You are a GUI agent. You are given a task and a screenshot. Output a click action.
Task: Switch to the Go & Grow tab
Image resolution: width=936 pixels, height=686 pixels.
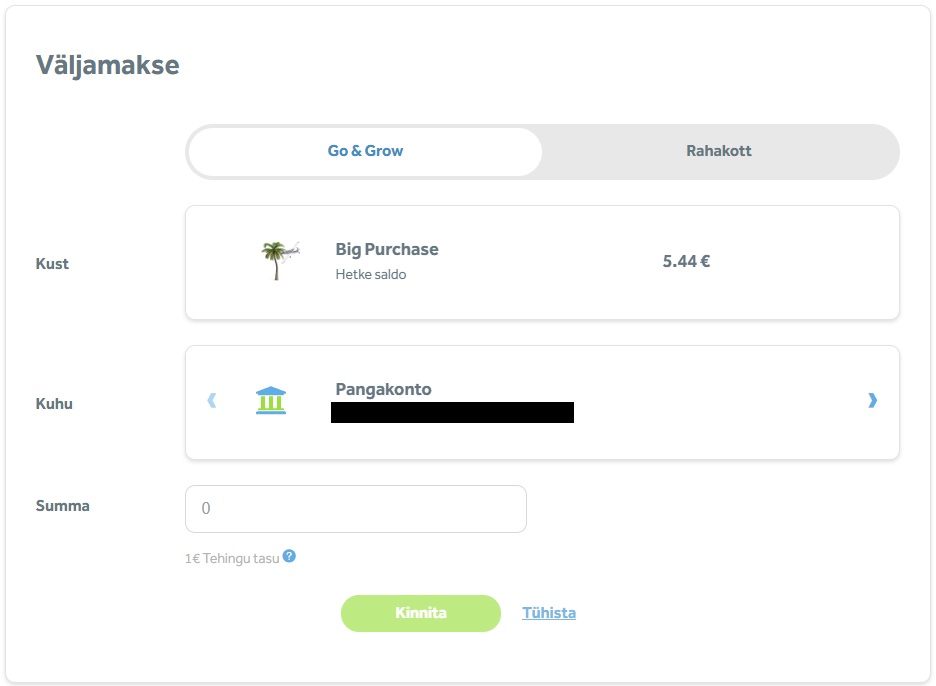(x=365, y=151)
